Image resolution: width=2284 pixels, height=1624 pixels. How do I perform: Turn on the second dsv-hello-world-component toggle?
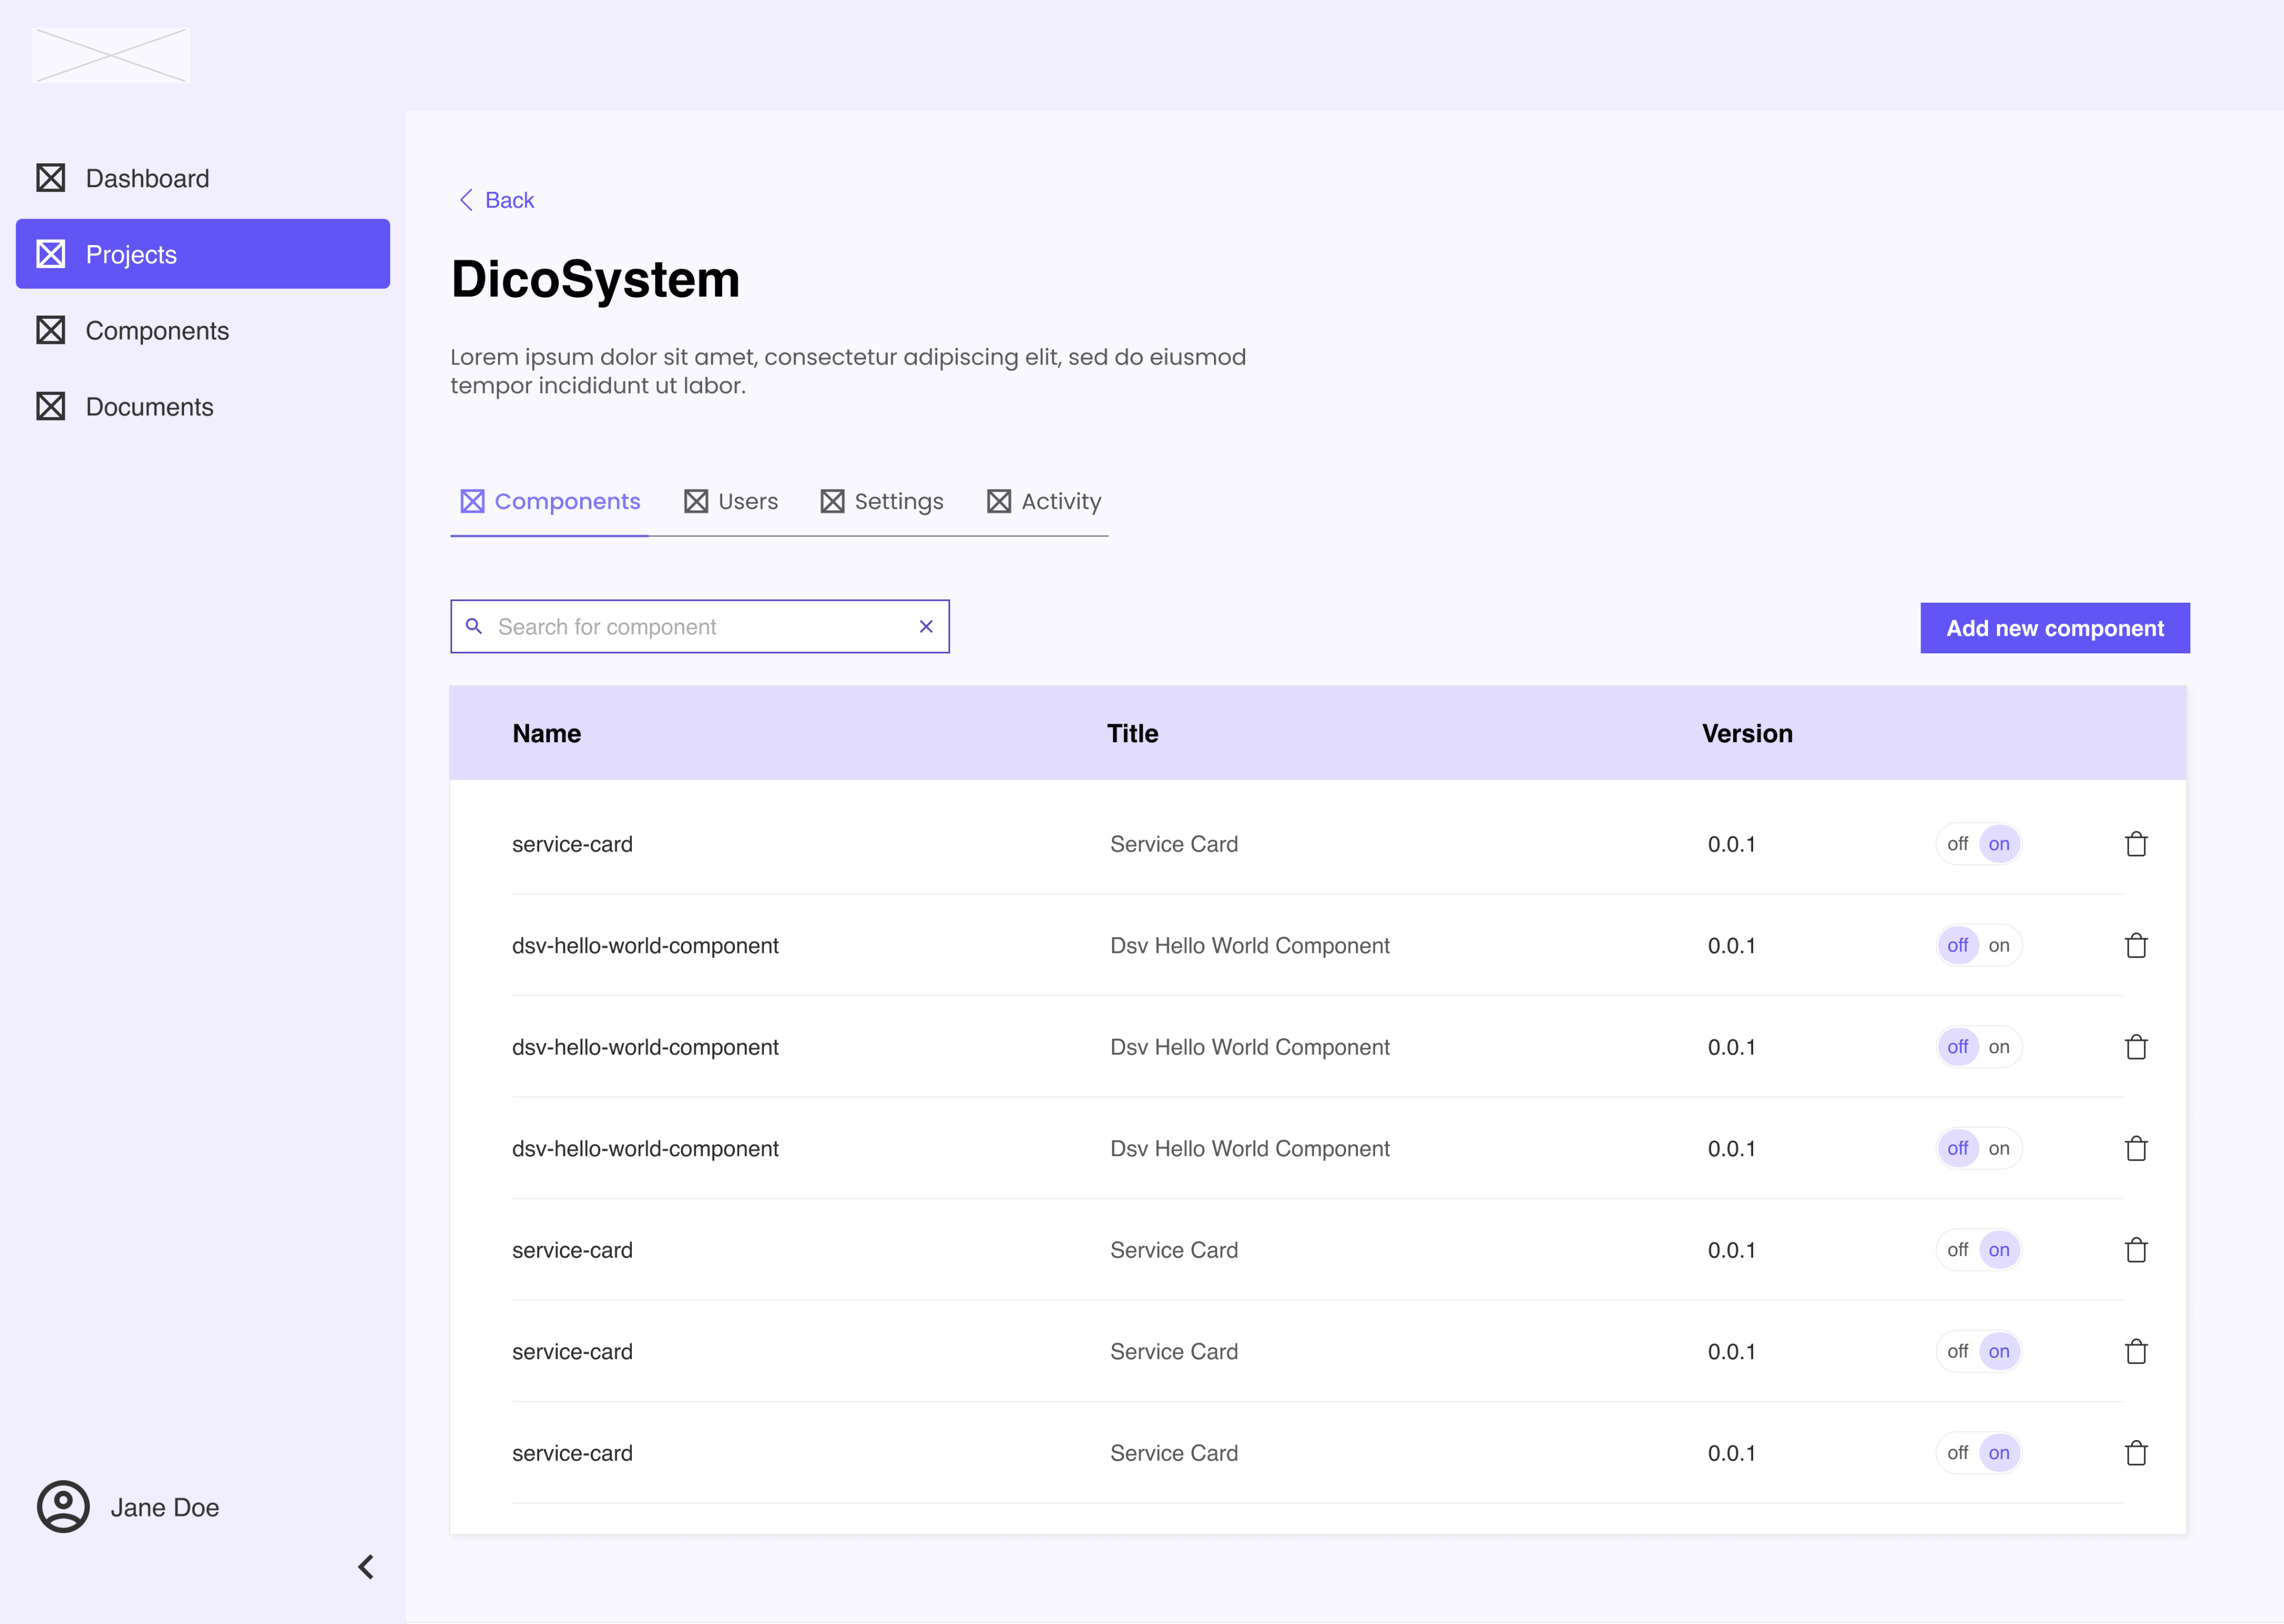pyautogui.click(x=1999, y=1047)
